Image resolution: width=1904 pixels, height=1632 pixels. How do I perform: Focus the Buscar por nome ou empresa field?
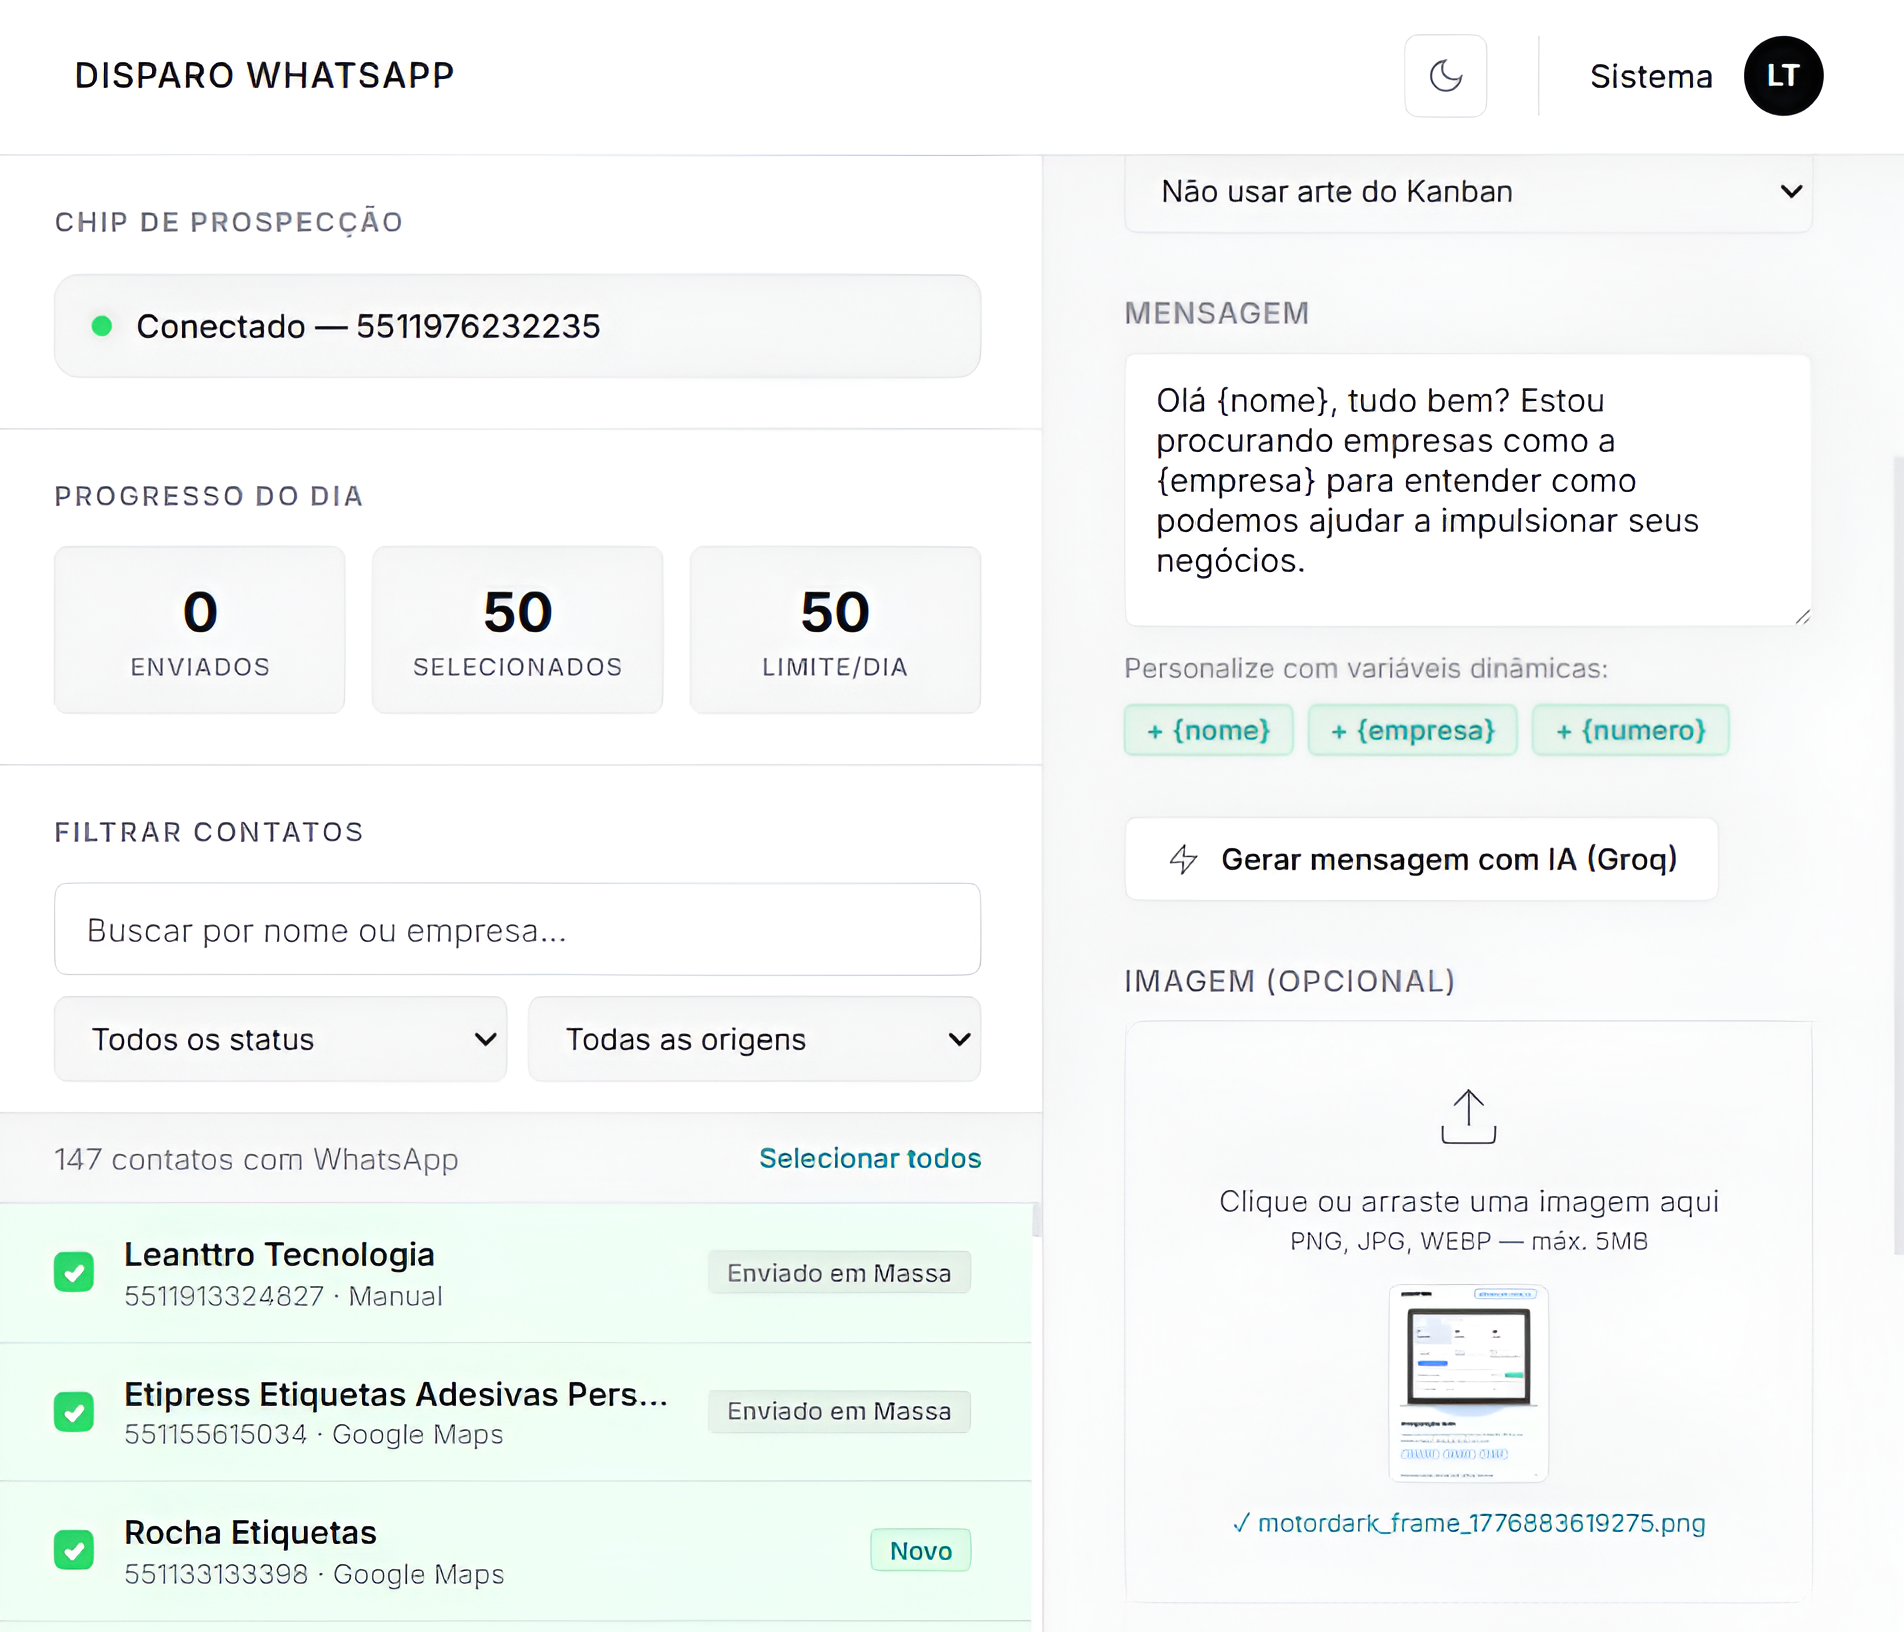(517, 929)
